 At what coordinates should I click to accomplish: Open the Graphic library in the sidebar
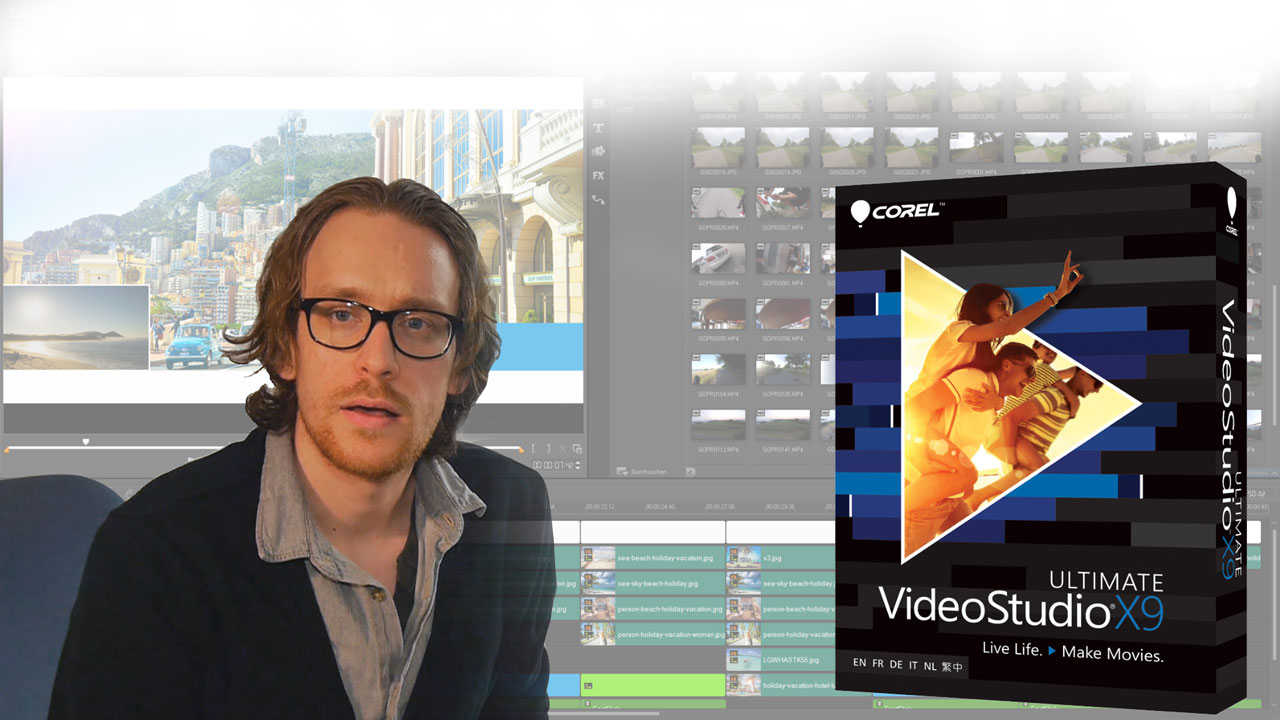coord(599,151)
